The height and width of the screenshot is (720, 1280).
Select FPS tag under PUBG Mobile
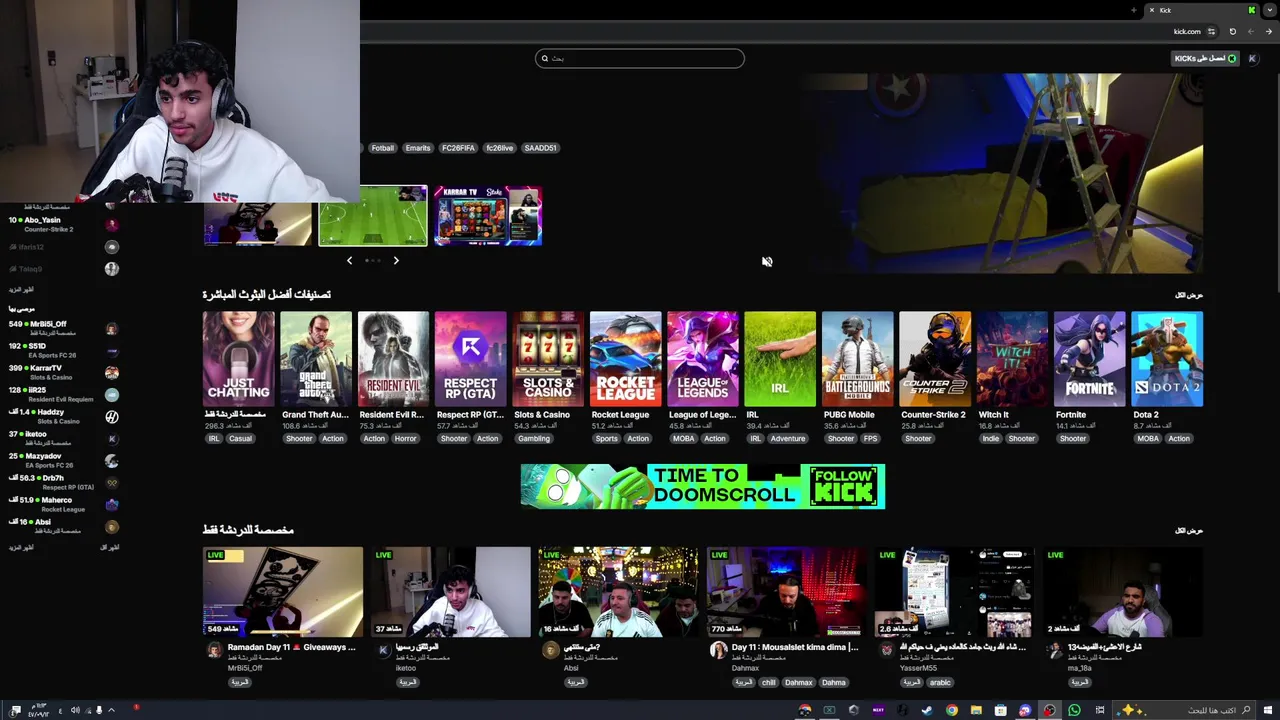point(870,438)
